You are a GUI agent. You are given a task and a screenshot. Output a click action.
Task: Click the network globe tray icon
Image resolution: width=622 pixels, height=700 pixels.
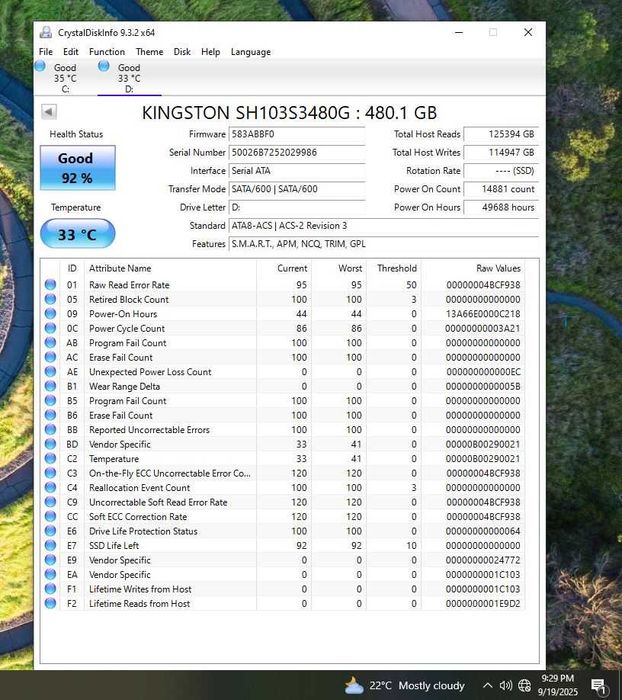tap(524, 685)
